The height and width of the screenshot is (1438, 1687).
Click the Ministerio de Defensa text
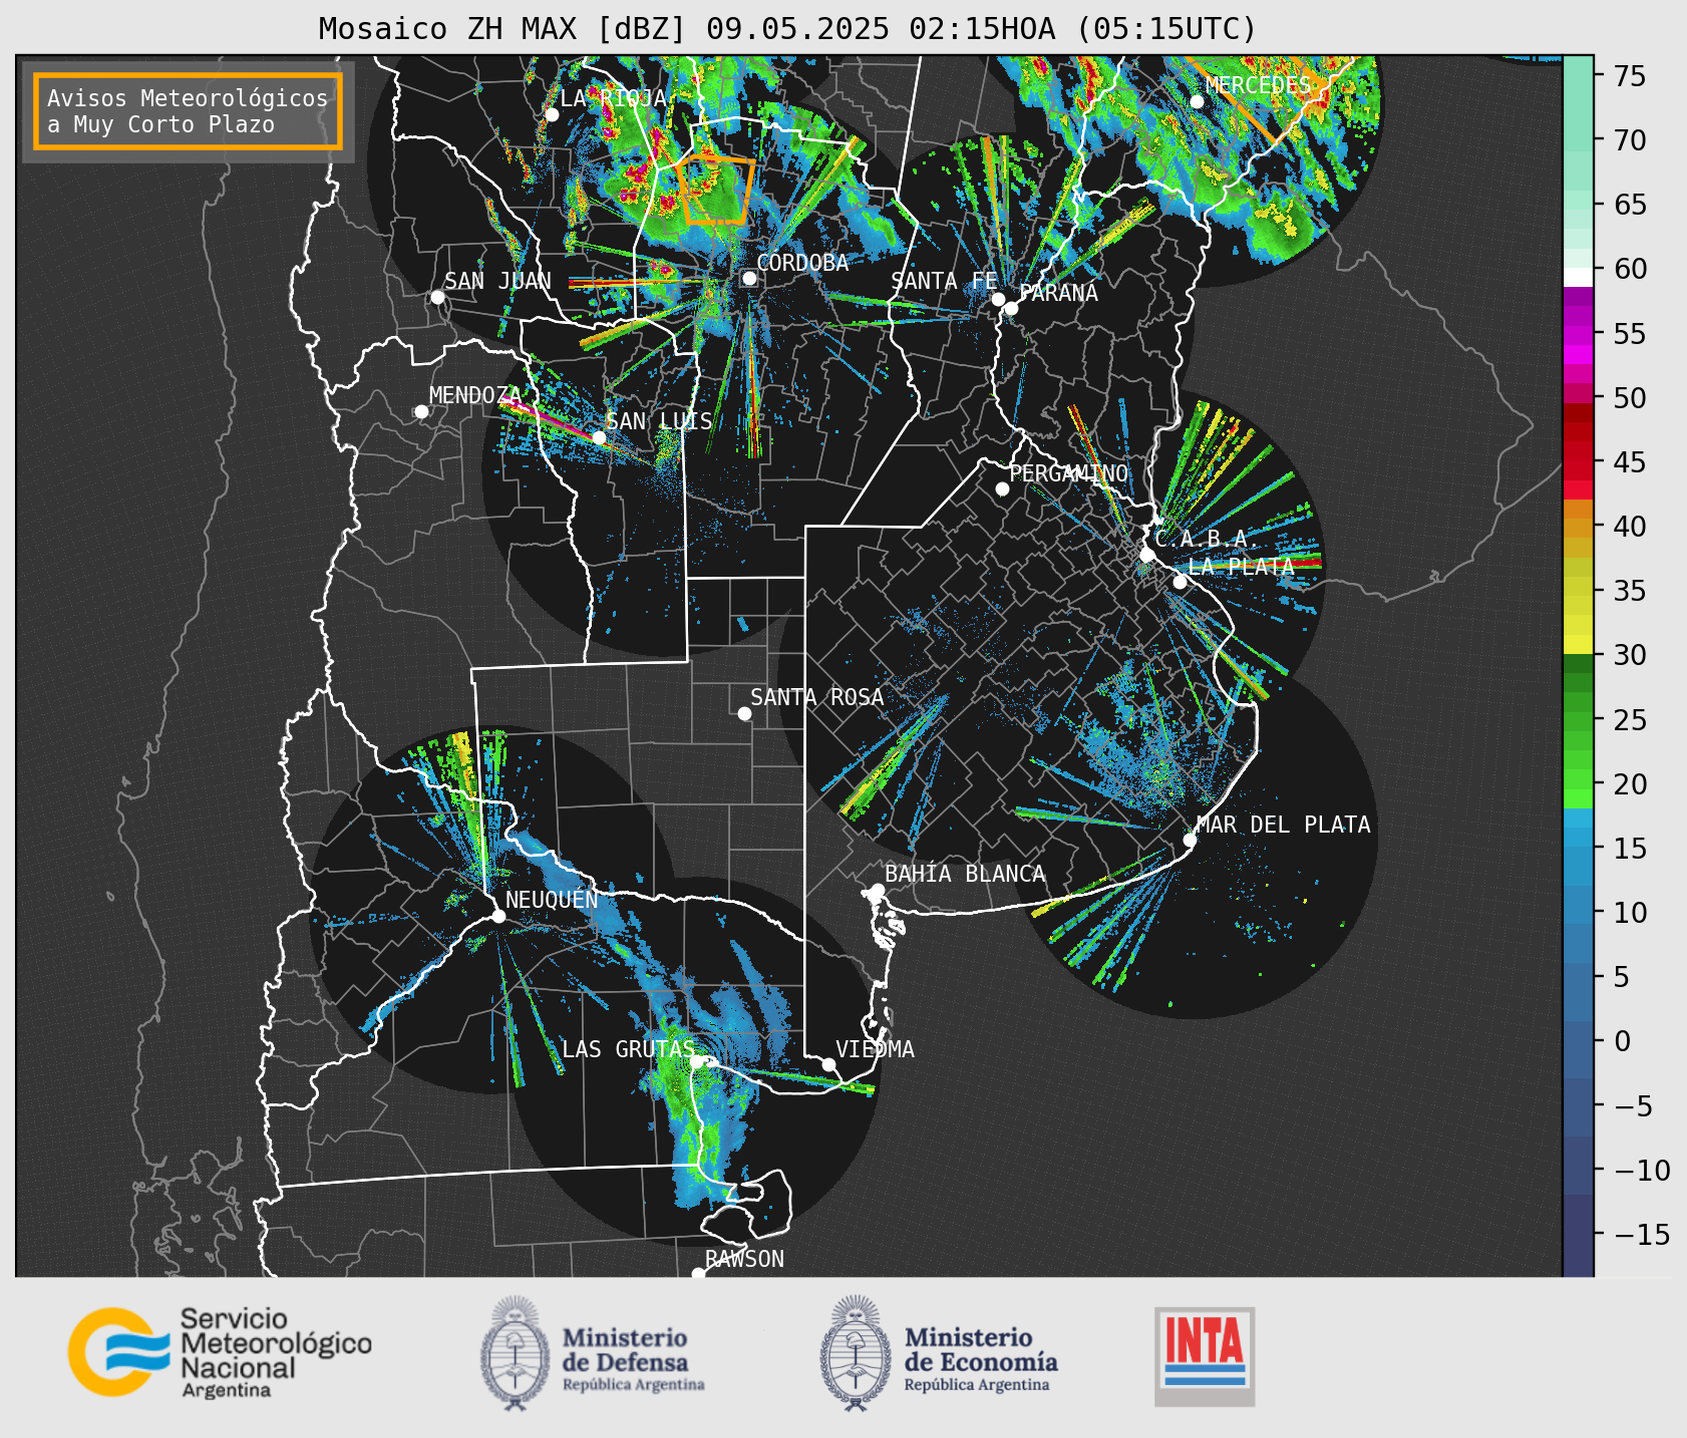tap(633, 1357)
